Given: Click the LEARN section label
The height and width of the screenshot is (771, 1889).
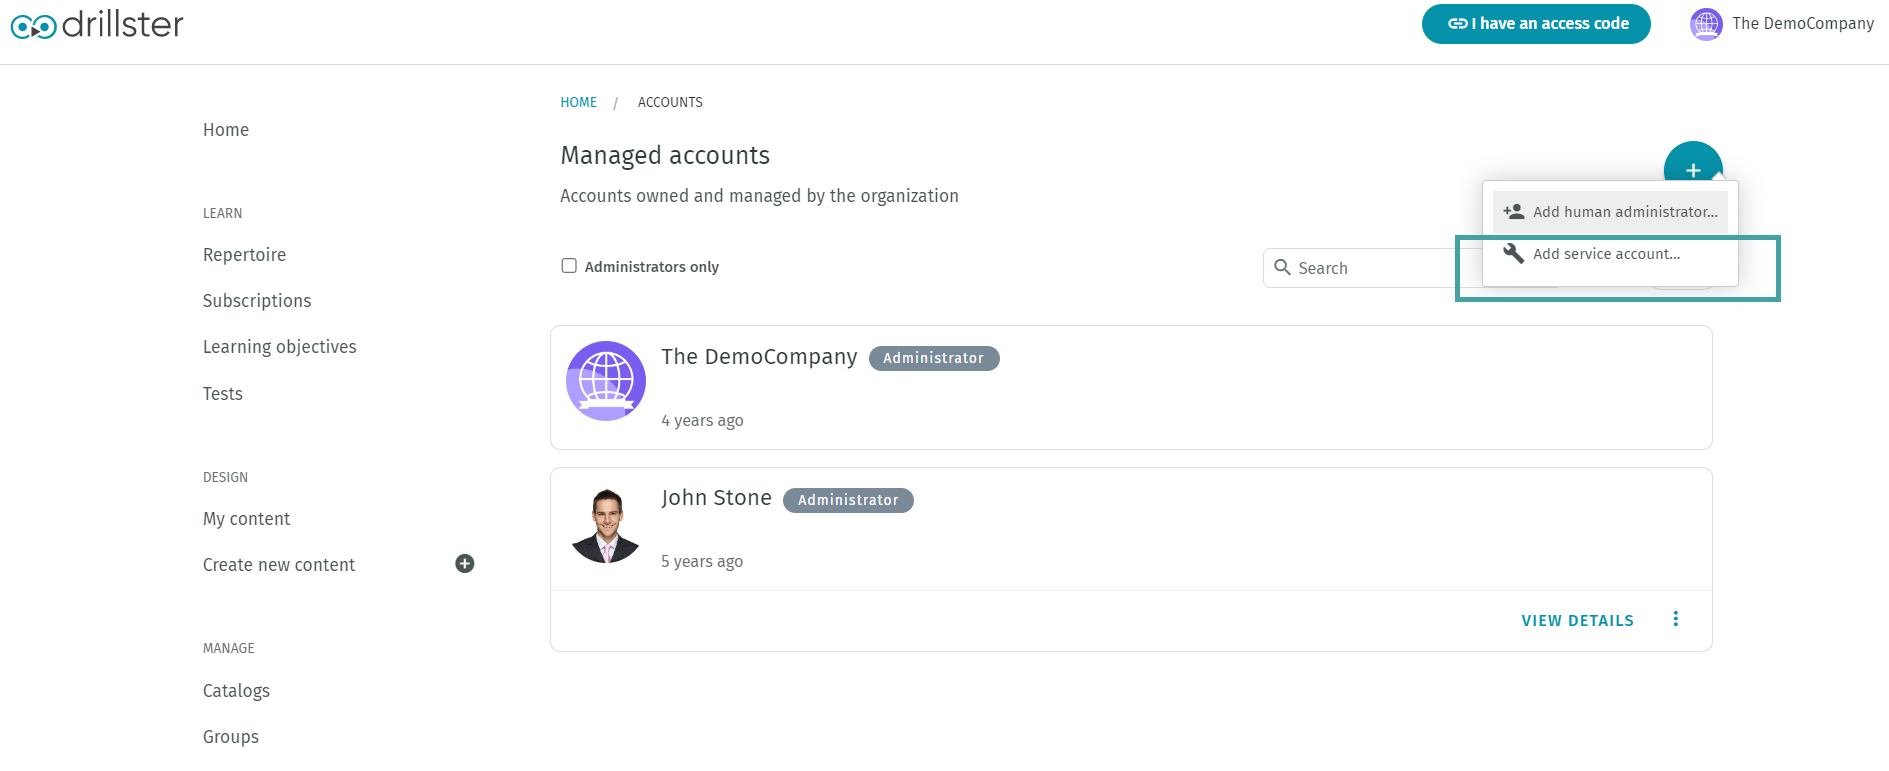Looking at the screenshot, I should coord(222,213).
